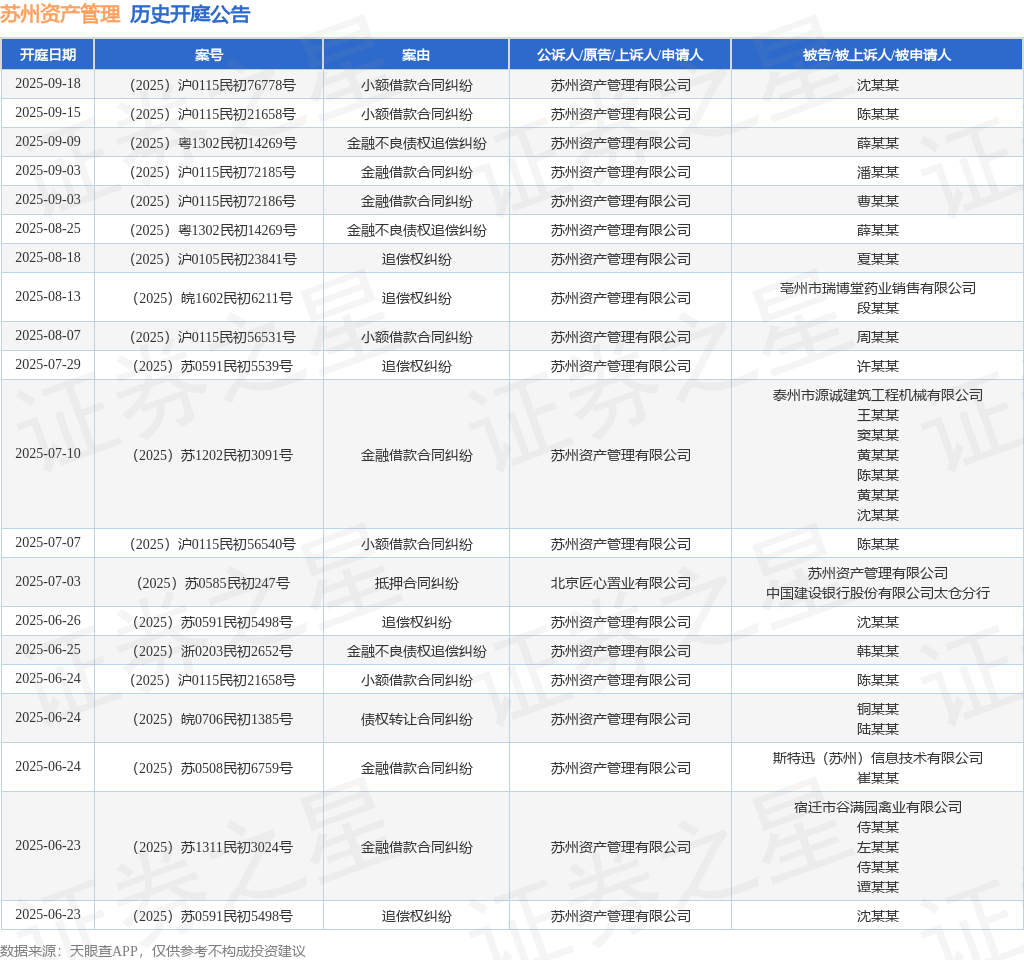Select the date 2025-08-25
This screenshot has width=1024, height=960.
coord(48,229)
